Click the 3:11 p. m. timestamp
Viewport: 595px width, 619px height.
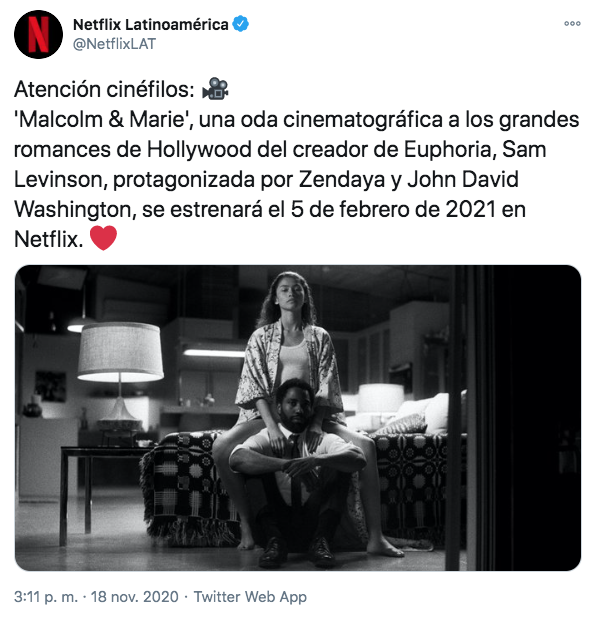[46, 596]
